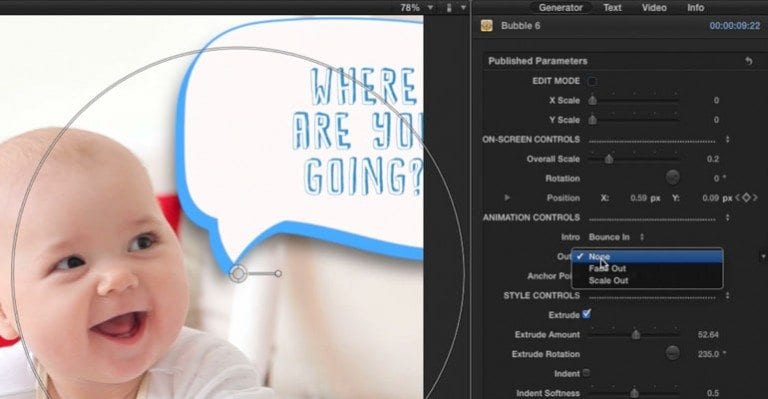Open the 78% viewer zoom dropdown
The image size is (768, 399).
click(416, 7)
